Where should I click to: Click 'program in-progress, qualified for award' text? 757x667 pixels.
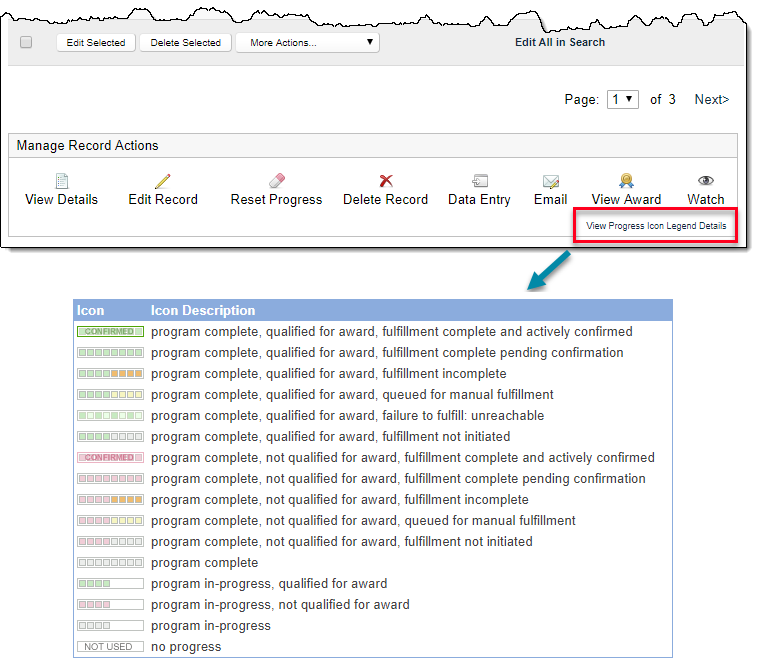pos(269,584)
